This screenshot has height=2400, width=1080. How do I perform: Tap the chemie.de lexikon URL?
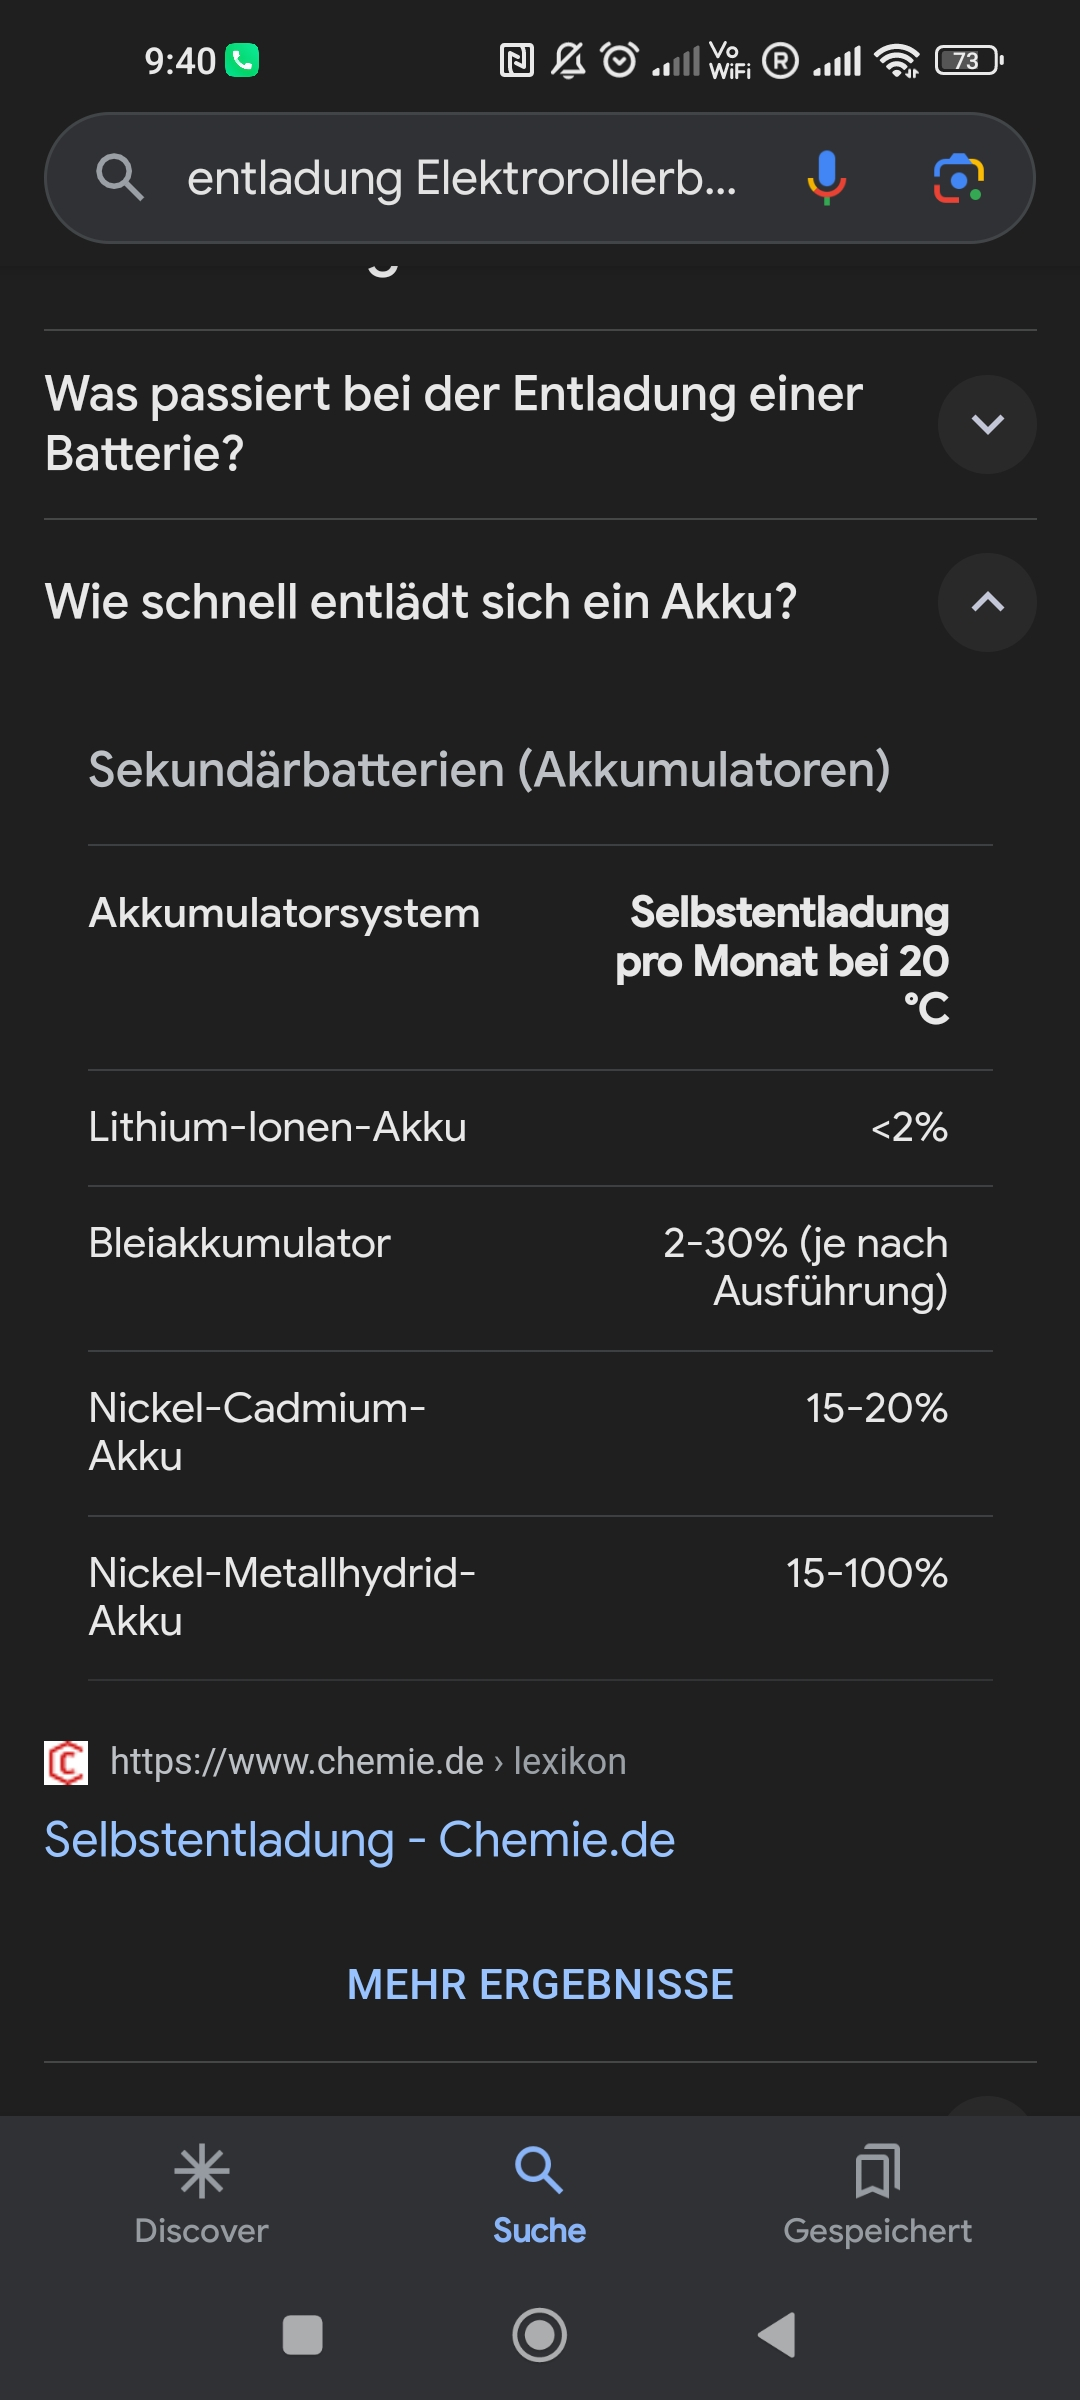pyautogui.click(x=368, y=1762)
